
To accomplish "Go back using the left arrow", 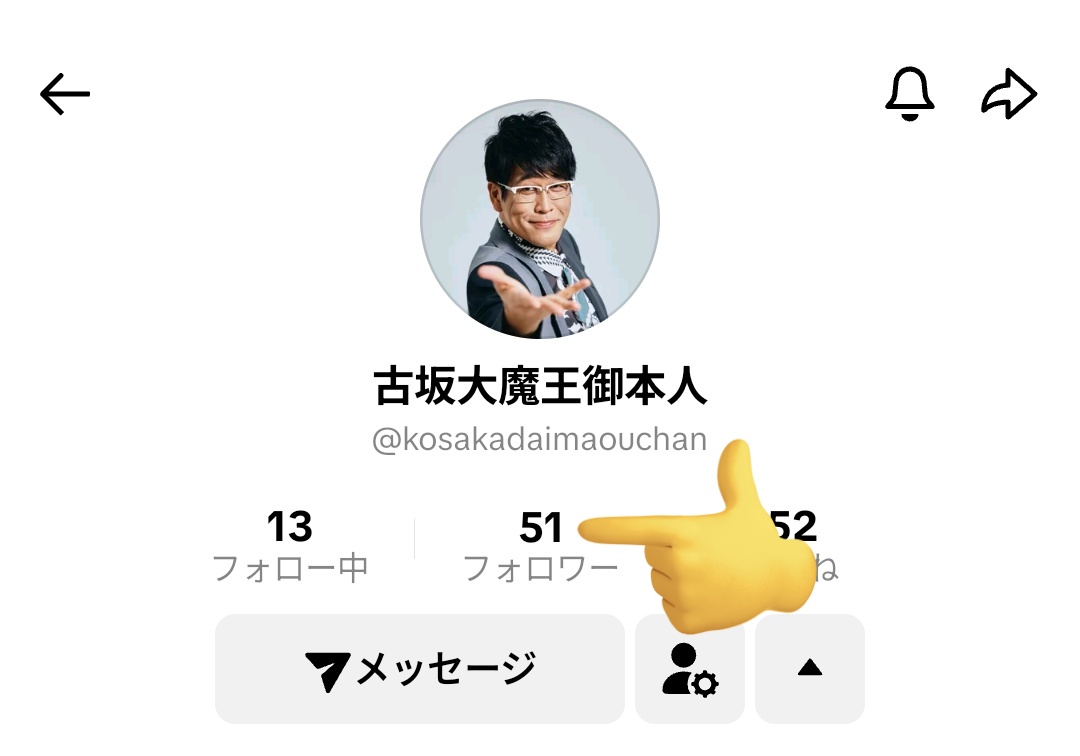I will coord(65,94).
